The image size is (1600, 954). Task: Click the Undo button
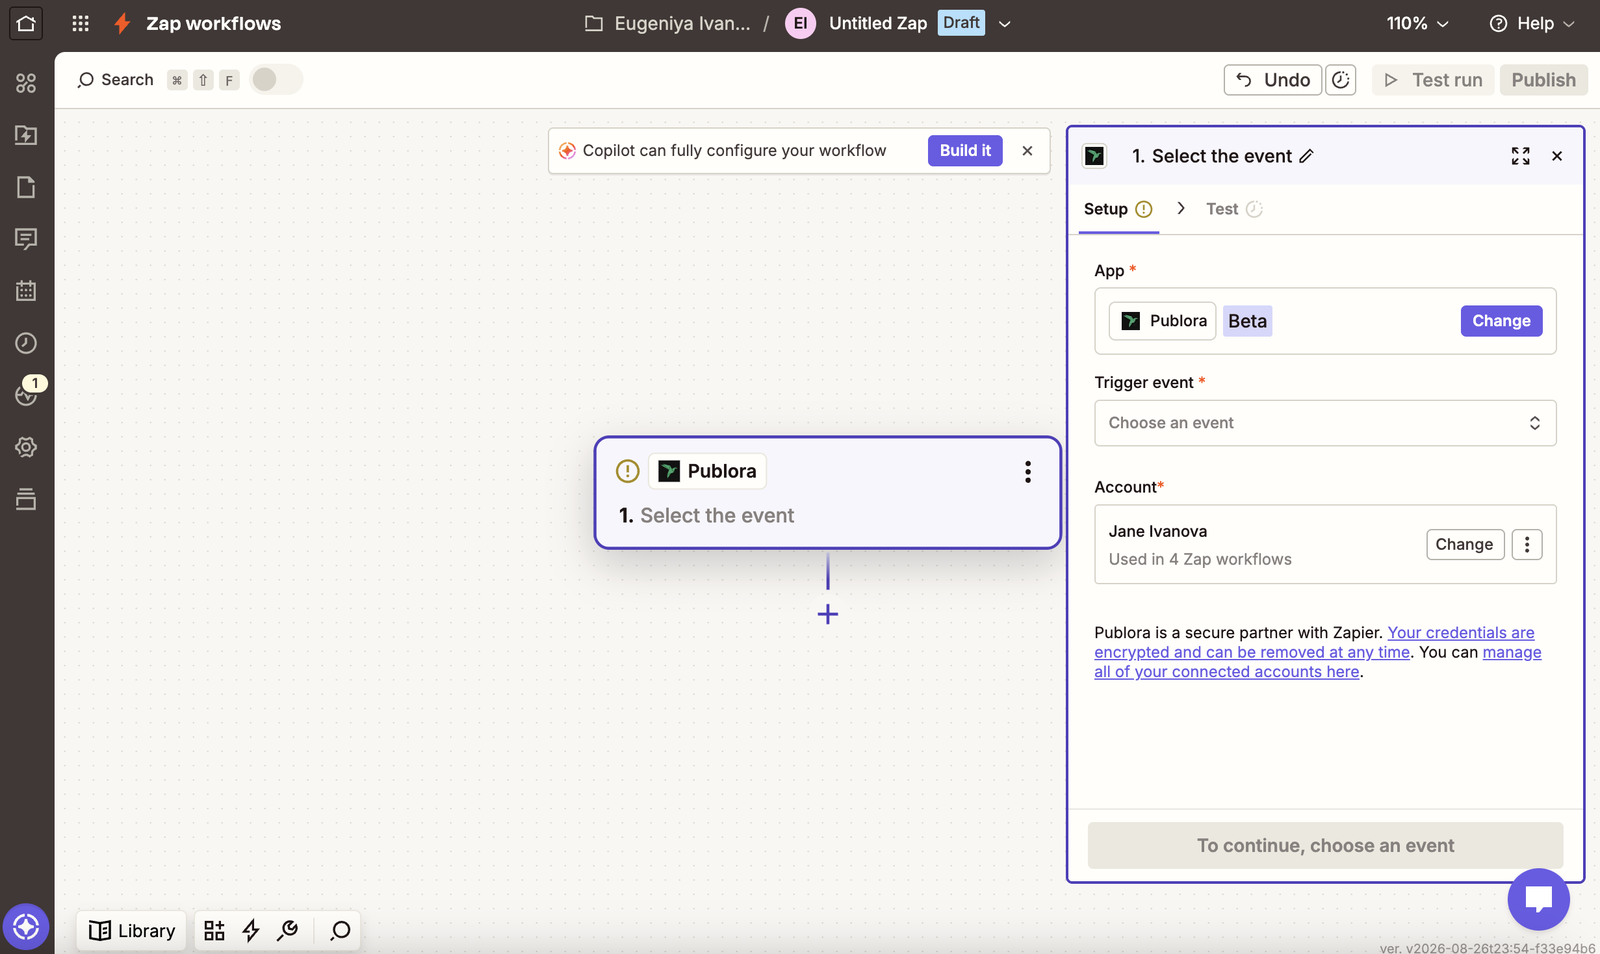(x=1273, y=80)
